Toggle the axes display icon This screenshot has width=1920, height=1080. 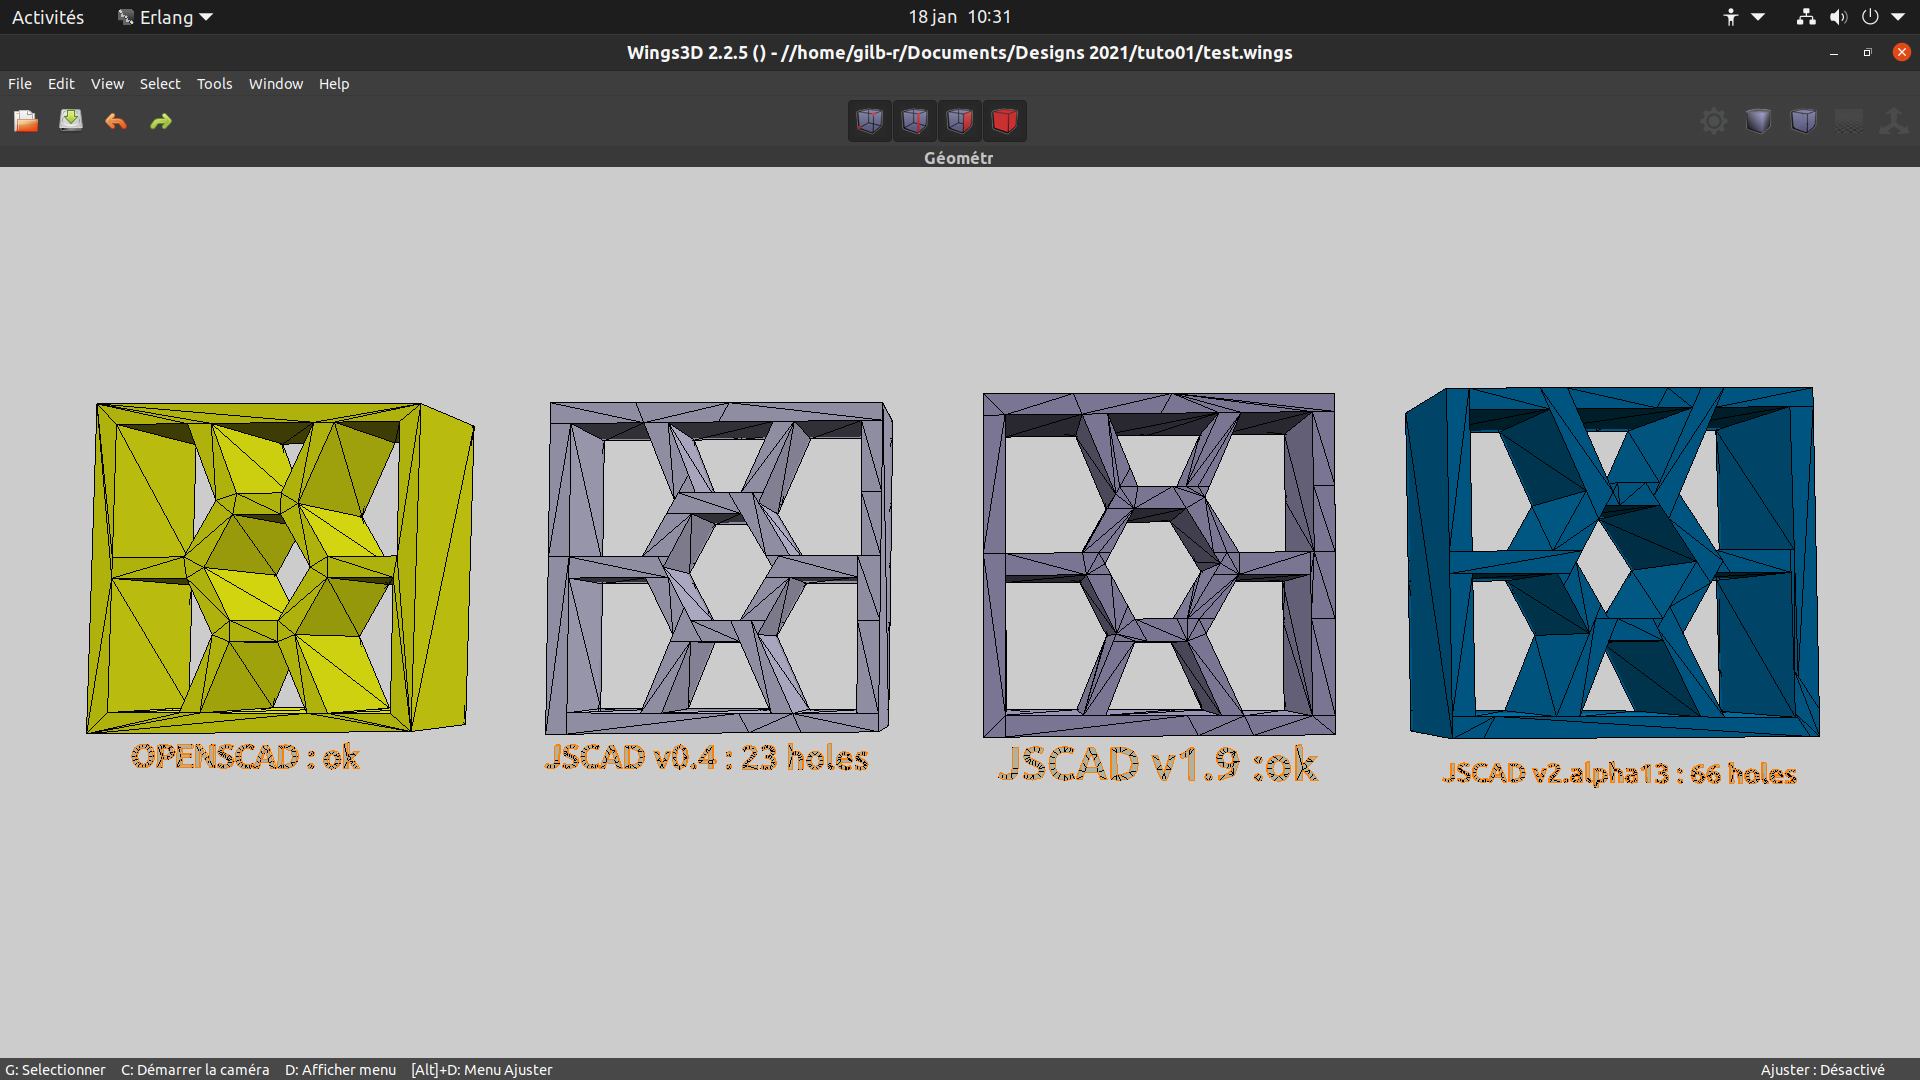1895,120
